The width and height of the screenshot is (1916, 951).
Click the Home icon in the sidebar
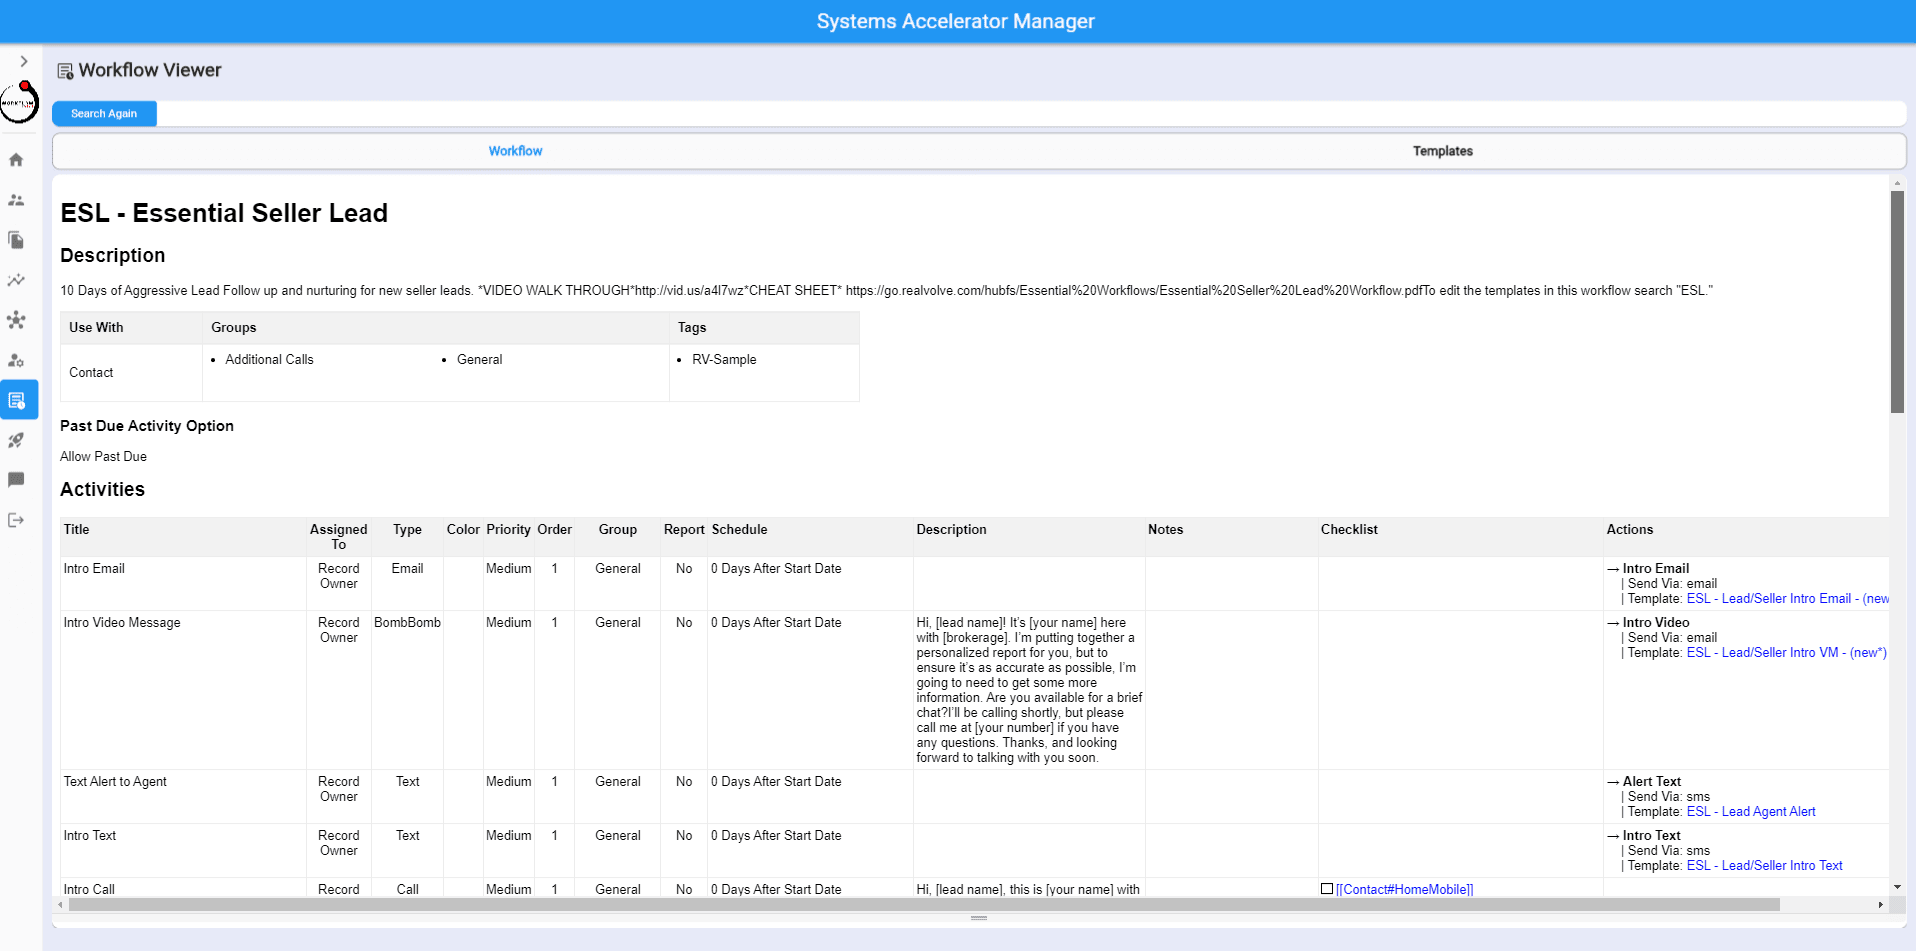pyautogui.click(x=16, y=160)
